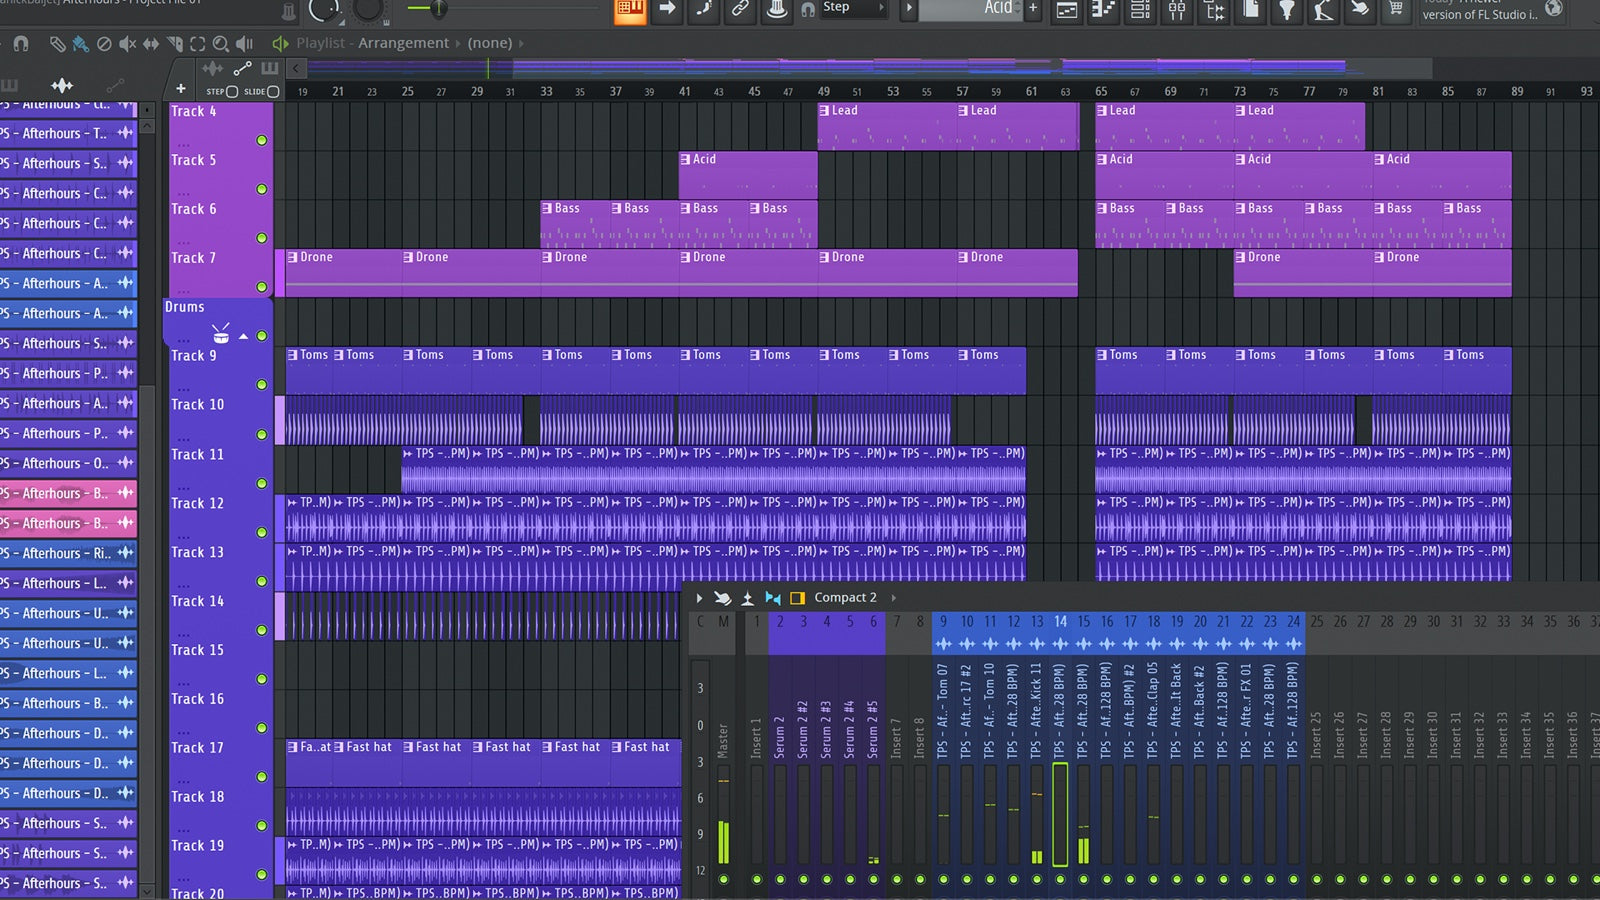Open the Compact 2 mixer layout dropdown
The height and width of the screenshot is (900, 1600).
(x=845, y=597)
